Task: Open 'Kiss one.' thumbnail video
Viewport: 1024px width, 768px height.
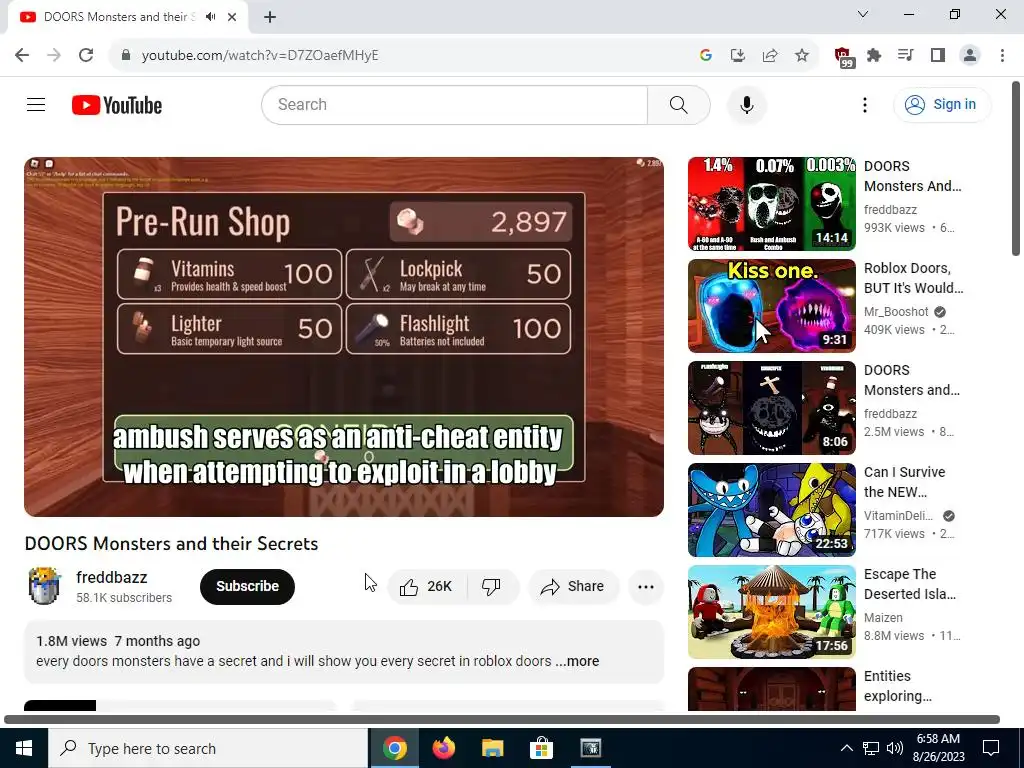Action: click(771, 306)
